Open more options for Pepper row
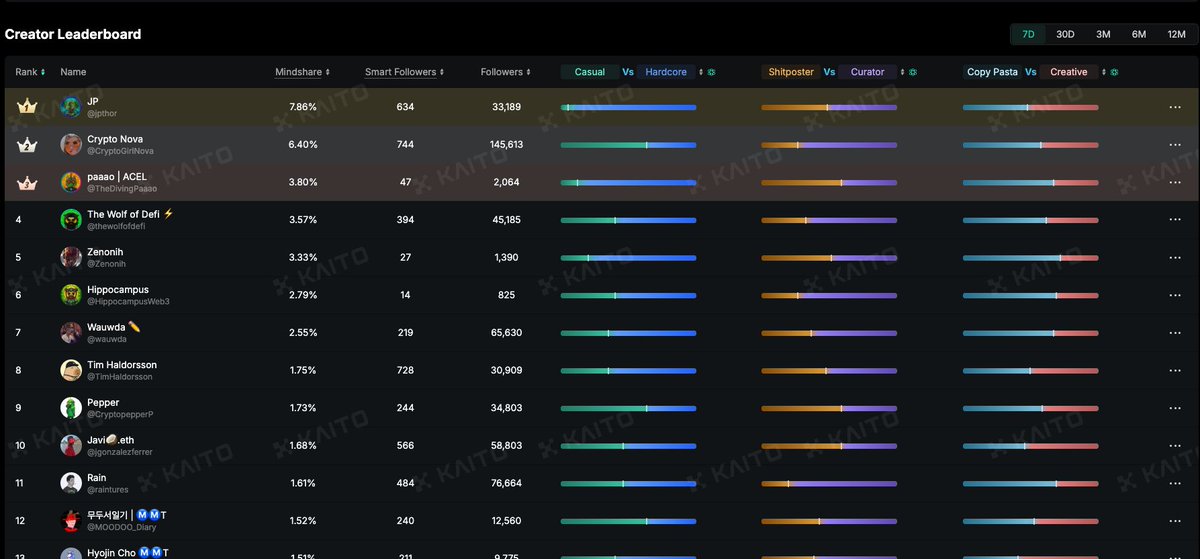This screenshot has height=559, width=1200. point(1175,408)
